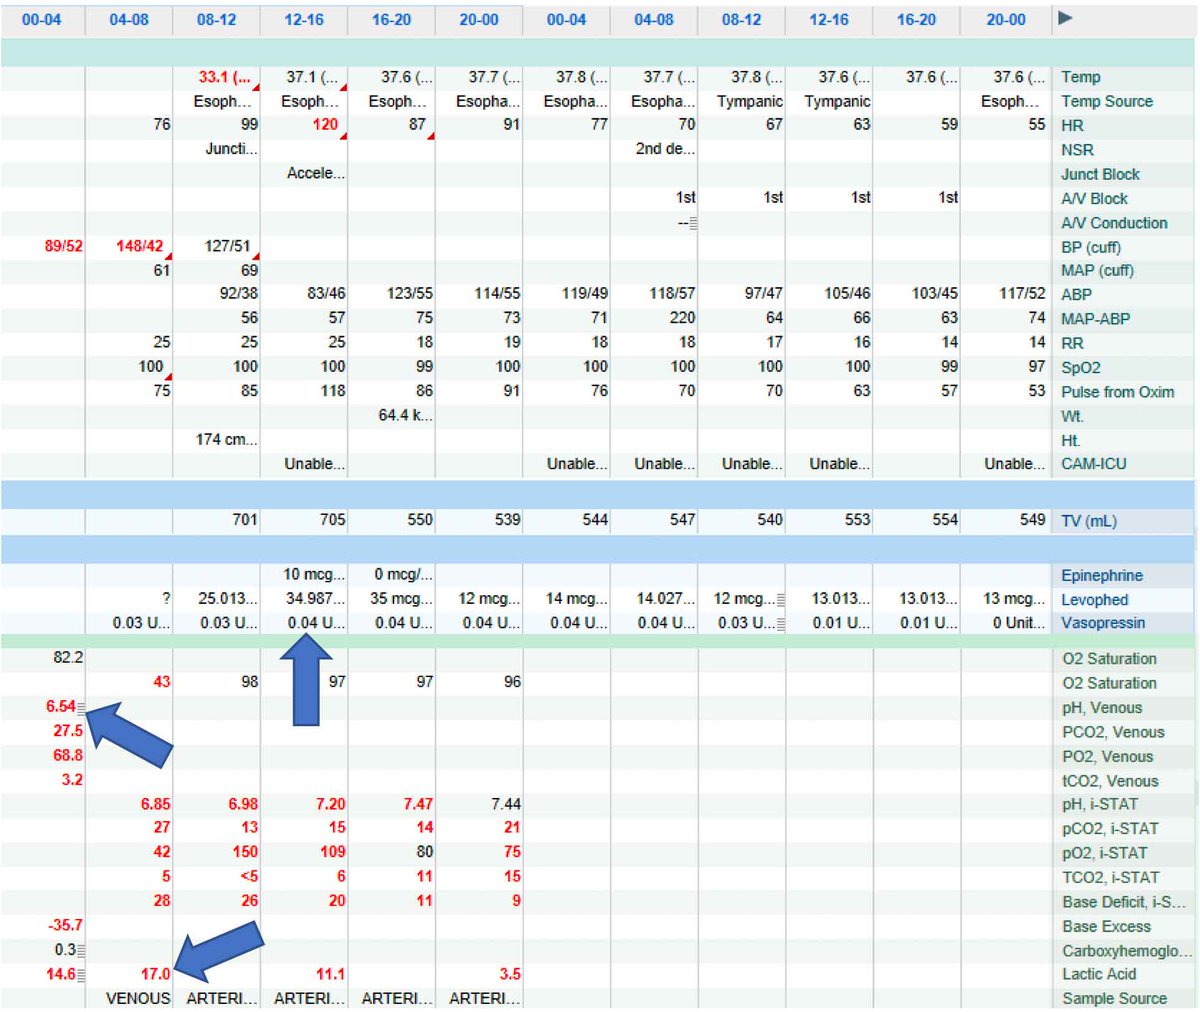Select the Levophed cell 34.987...

(x=315, y=599)
